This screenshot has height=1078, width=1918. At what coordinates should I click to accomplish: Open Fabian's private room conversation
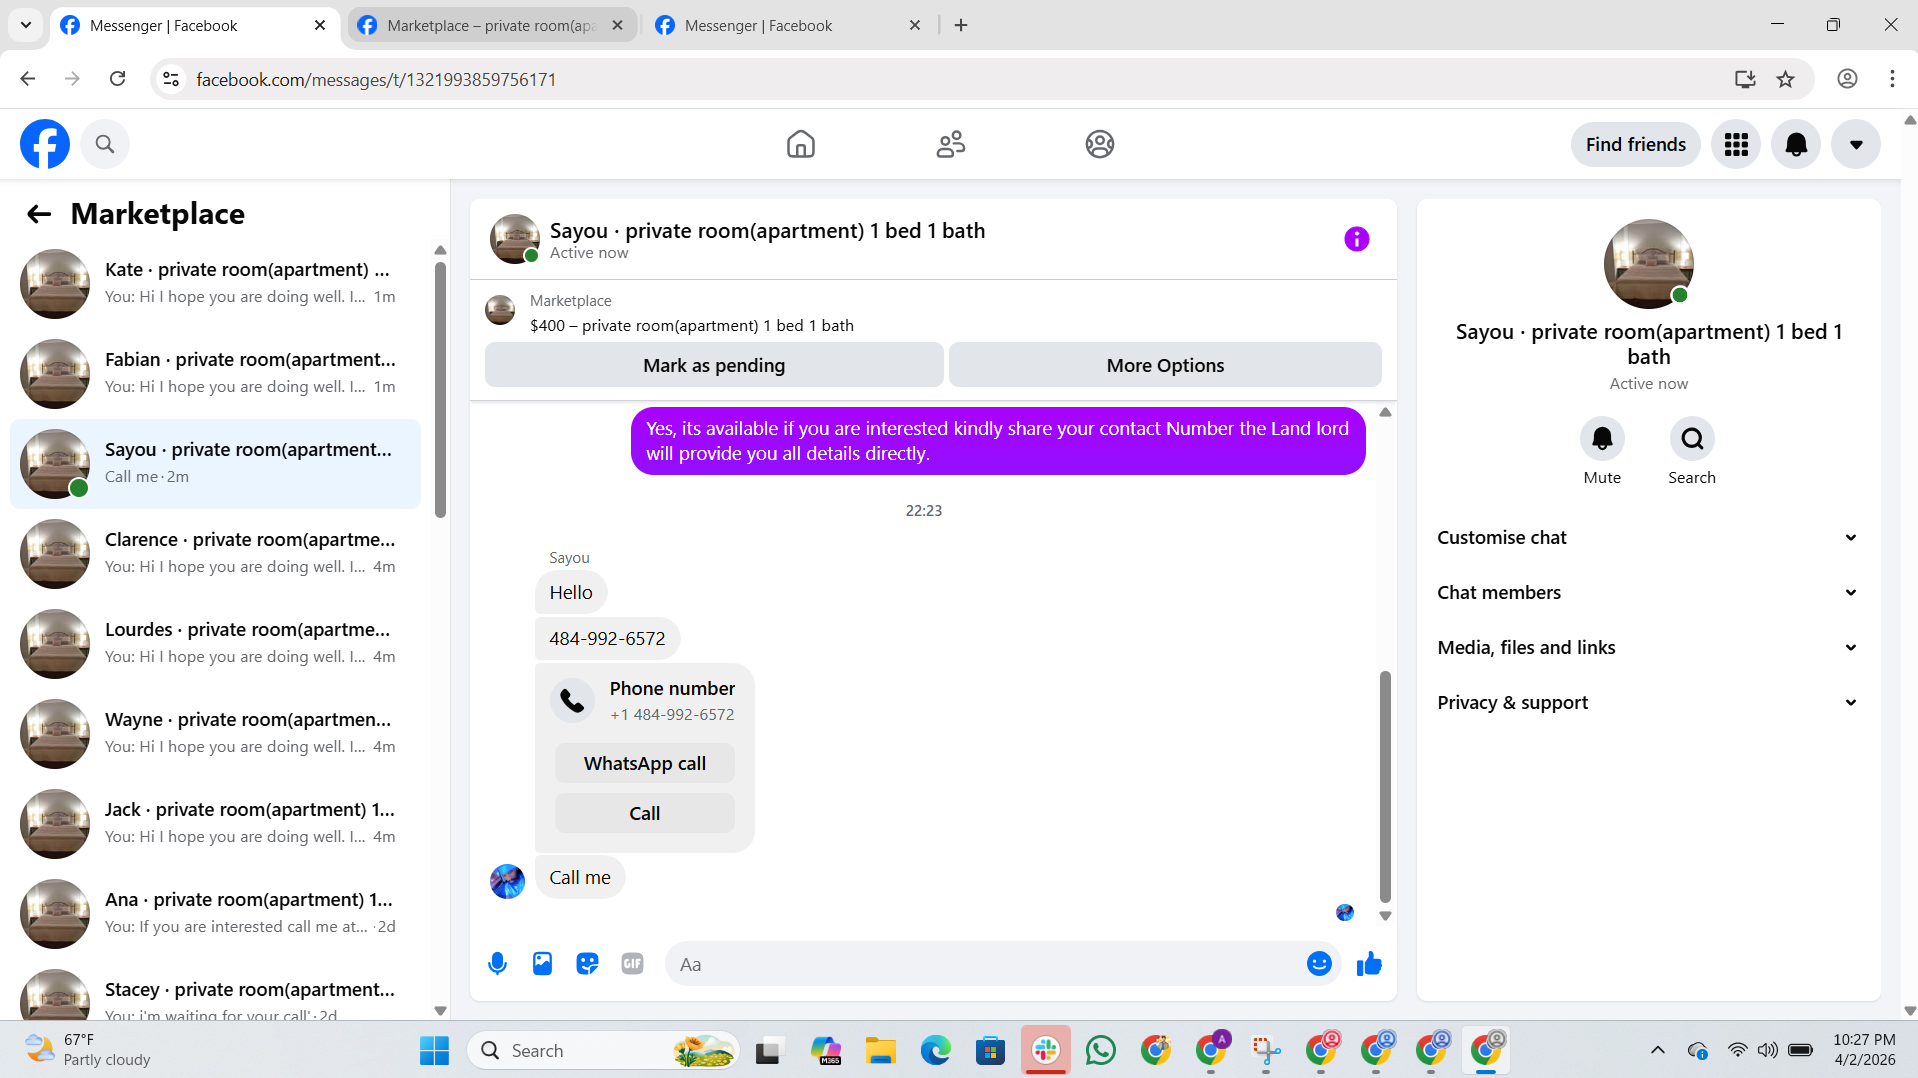215,374
